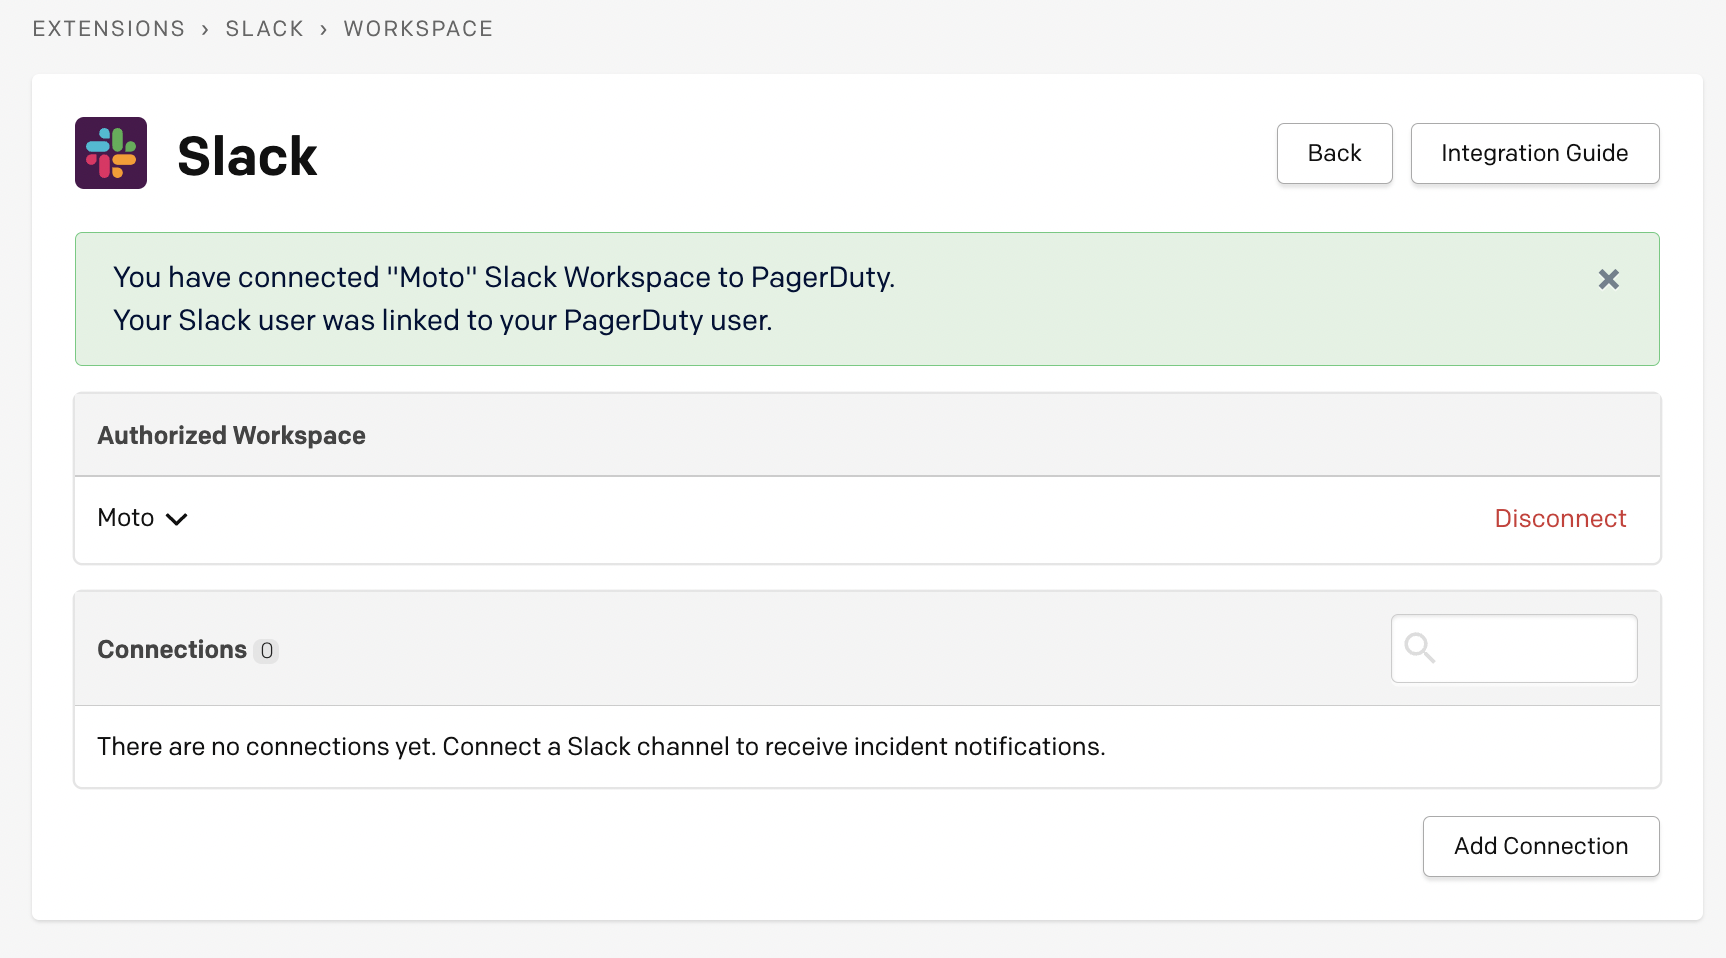Dismiss the green success notification
Viewport: 1726px width, 958px height.
pyautogui.click(x=1608, y=279)
